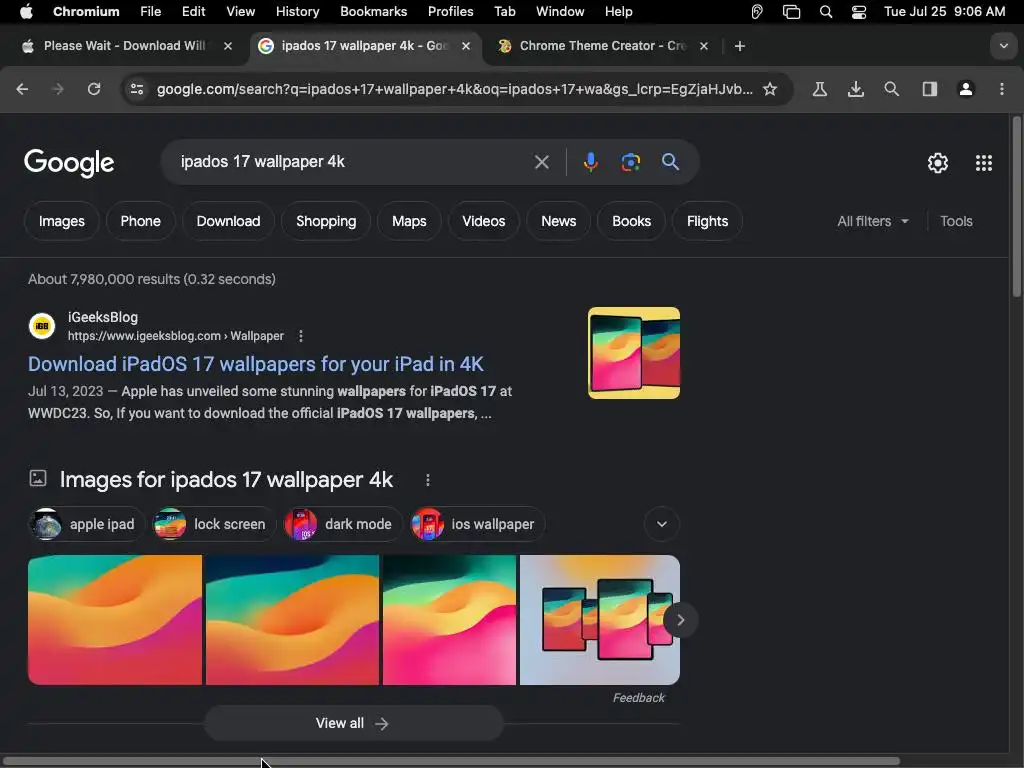
Task: Filter results by Phone
Action: pyautogui.click(x=140, y=221)
